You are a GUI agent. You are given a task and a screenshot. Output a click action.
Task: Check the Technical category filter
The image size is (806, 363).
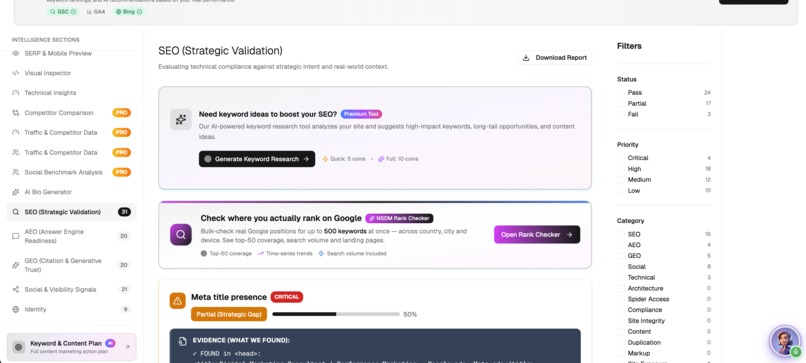pyautogui.click(x=621, y=277)
